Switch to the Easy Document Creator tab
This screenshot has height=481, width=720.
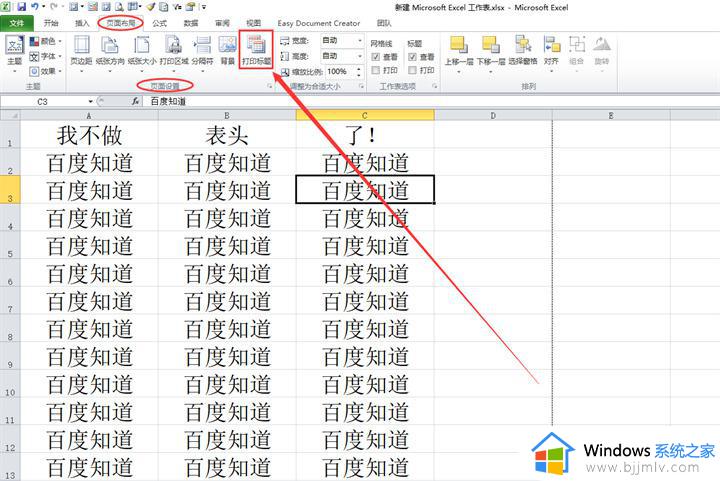coord(319,23)
